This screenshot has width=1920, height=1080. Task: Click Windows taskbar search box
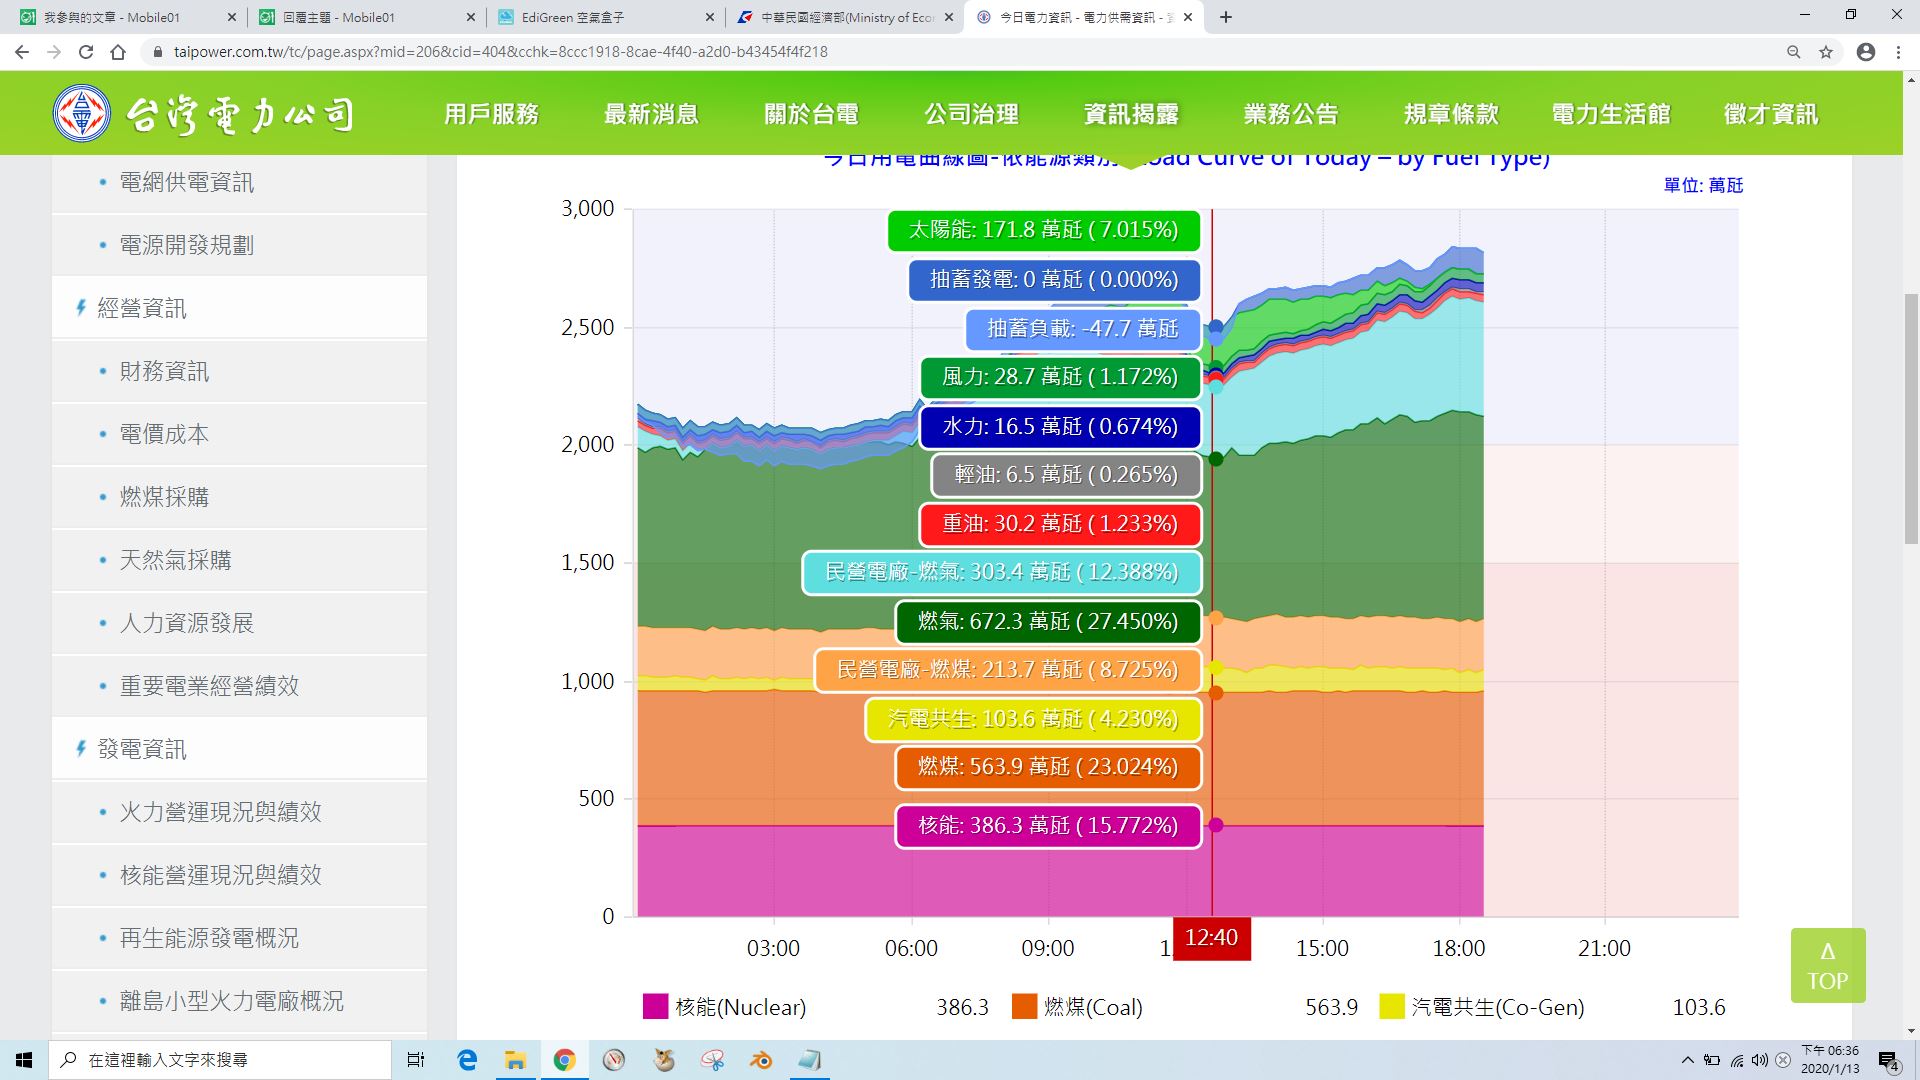(x=221, y=1060)
